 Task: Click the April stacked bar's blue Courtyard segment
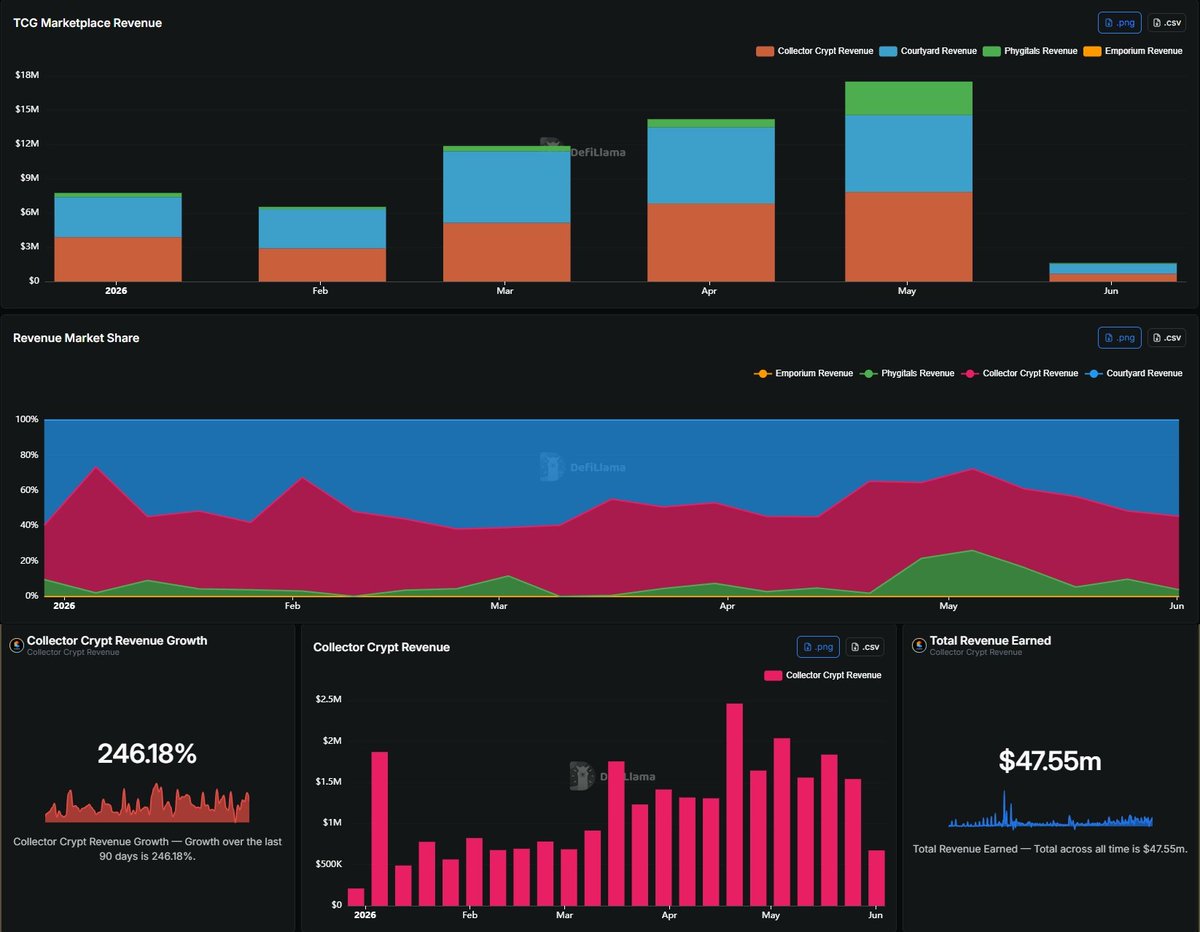coord(711,166)
